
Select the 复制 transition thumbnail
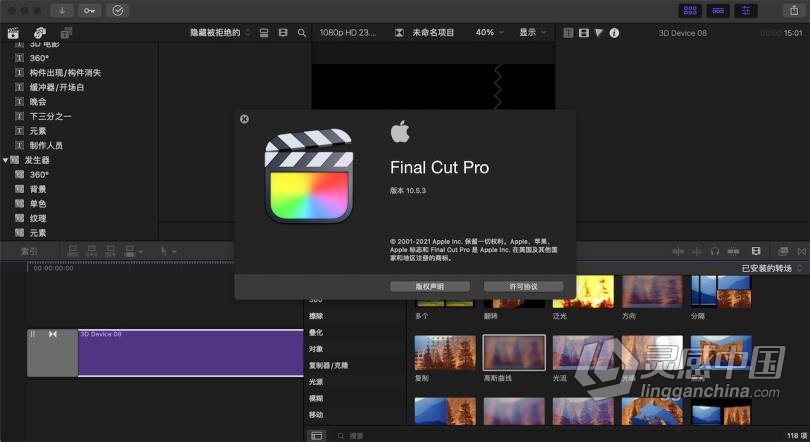(x=445, y=352)
